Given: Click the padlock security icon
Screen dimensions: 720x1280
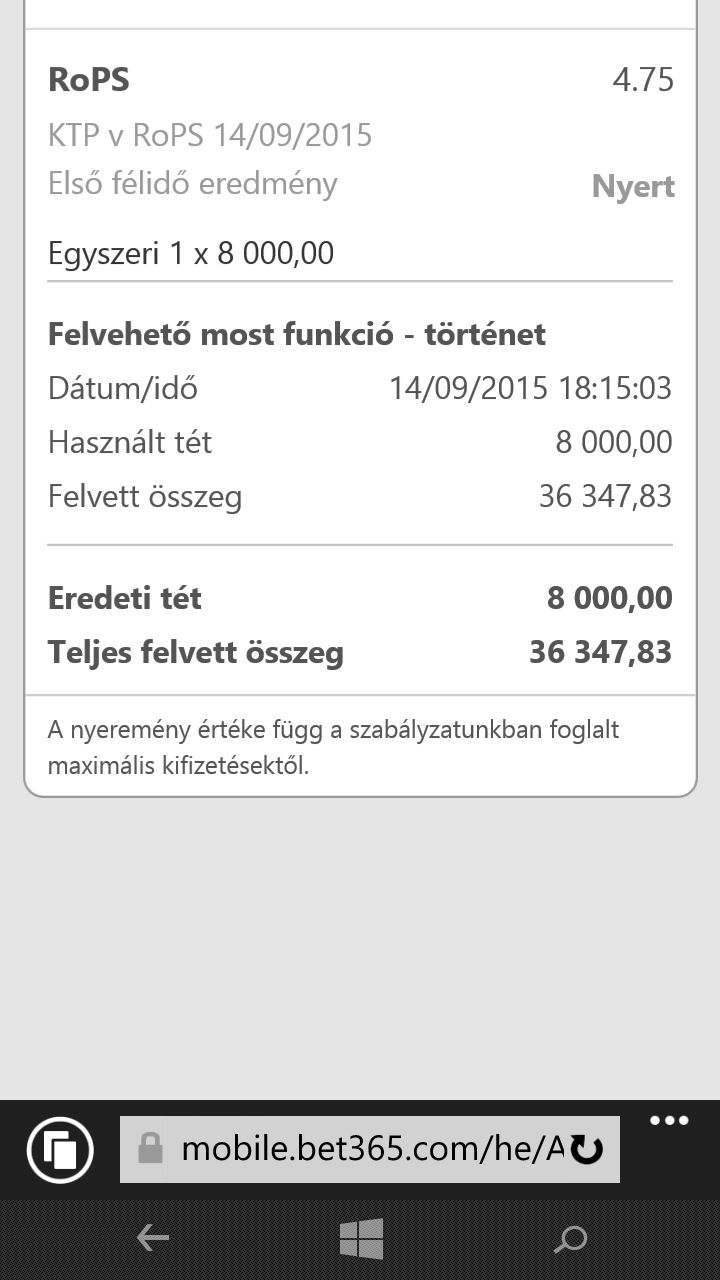Looking at the screenshot, I should point(150,1148).
